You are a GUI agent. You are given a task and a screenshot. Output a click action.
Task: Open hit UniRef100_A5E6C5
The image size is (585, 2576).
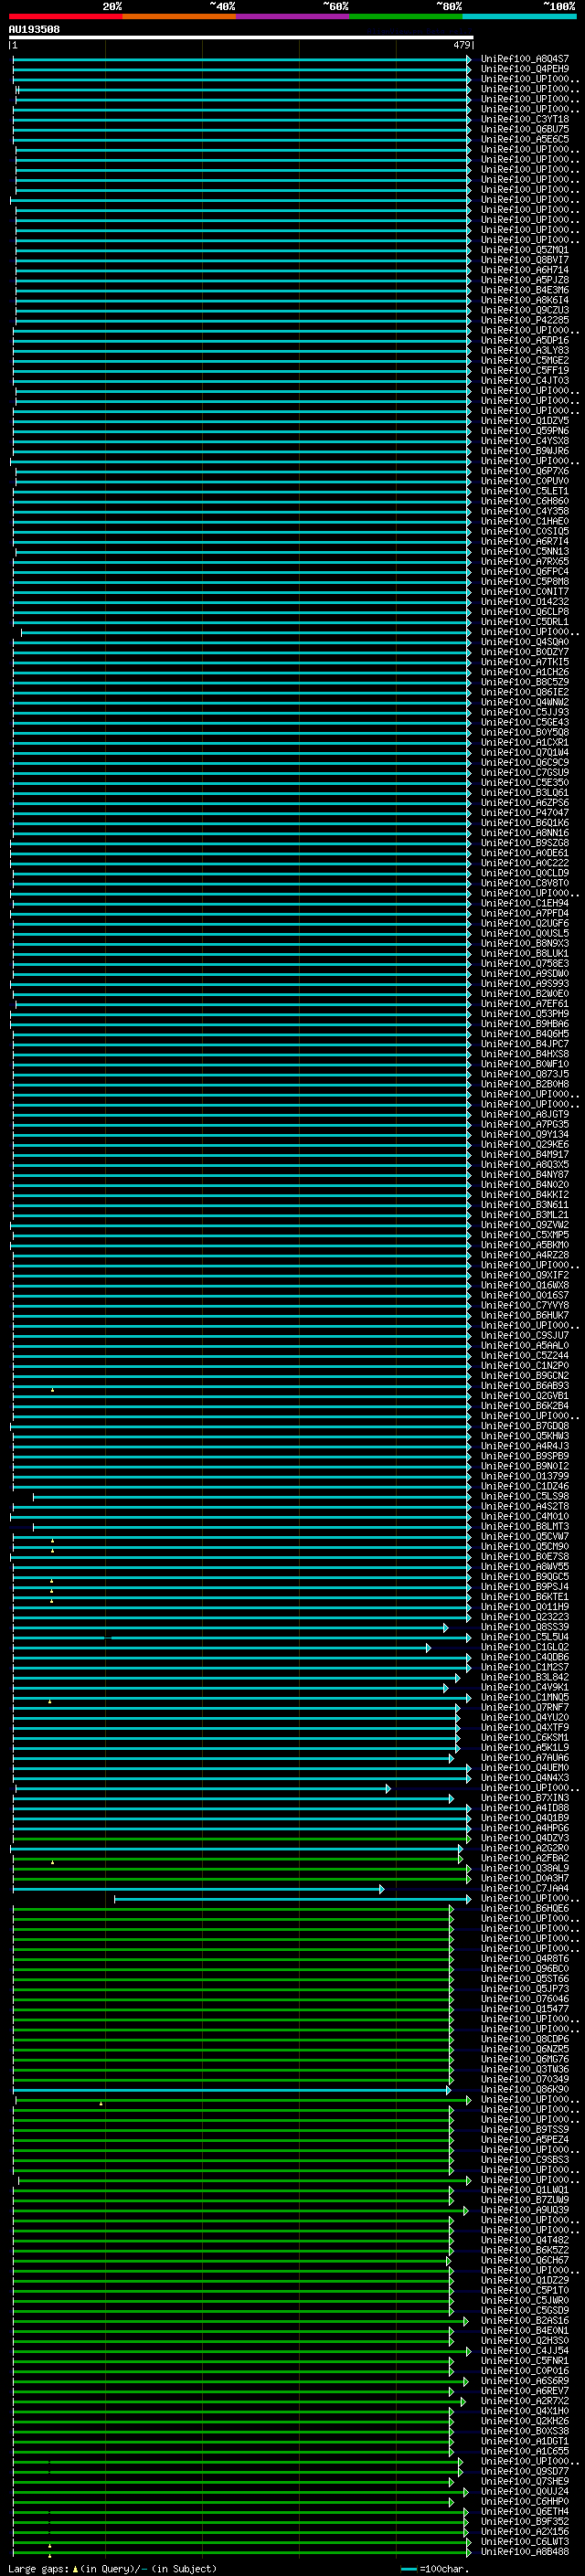[525, 139]
